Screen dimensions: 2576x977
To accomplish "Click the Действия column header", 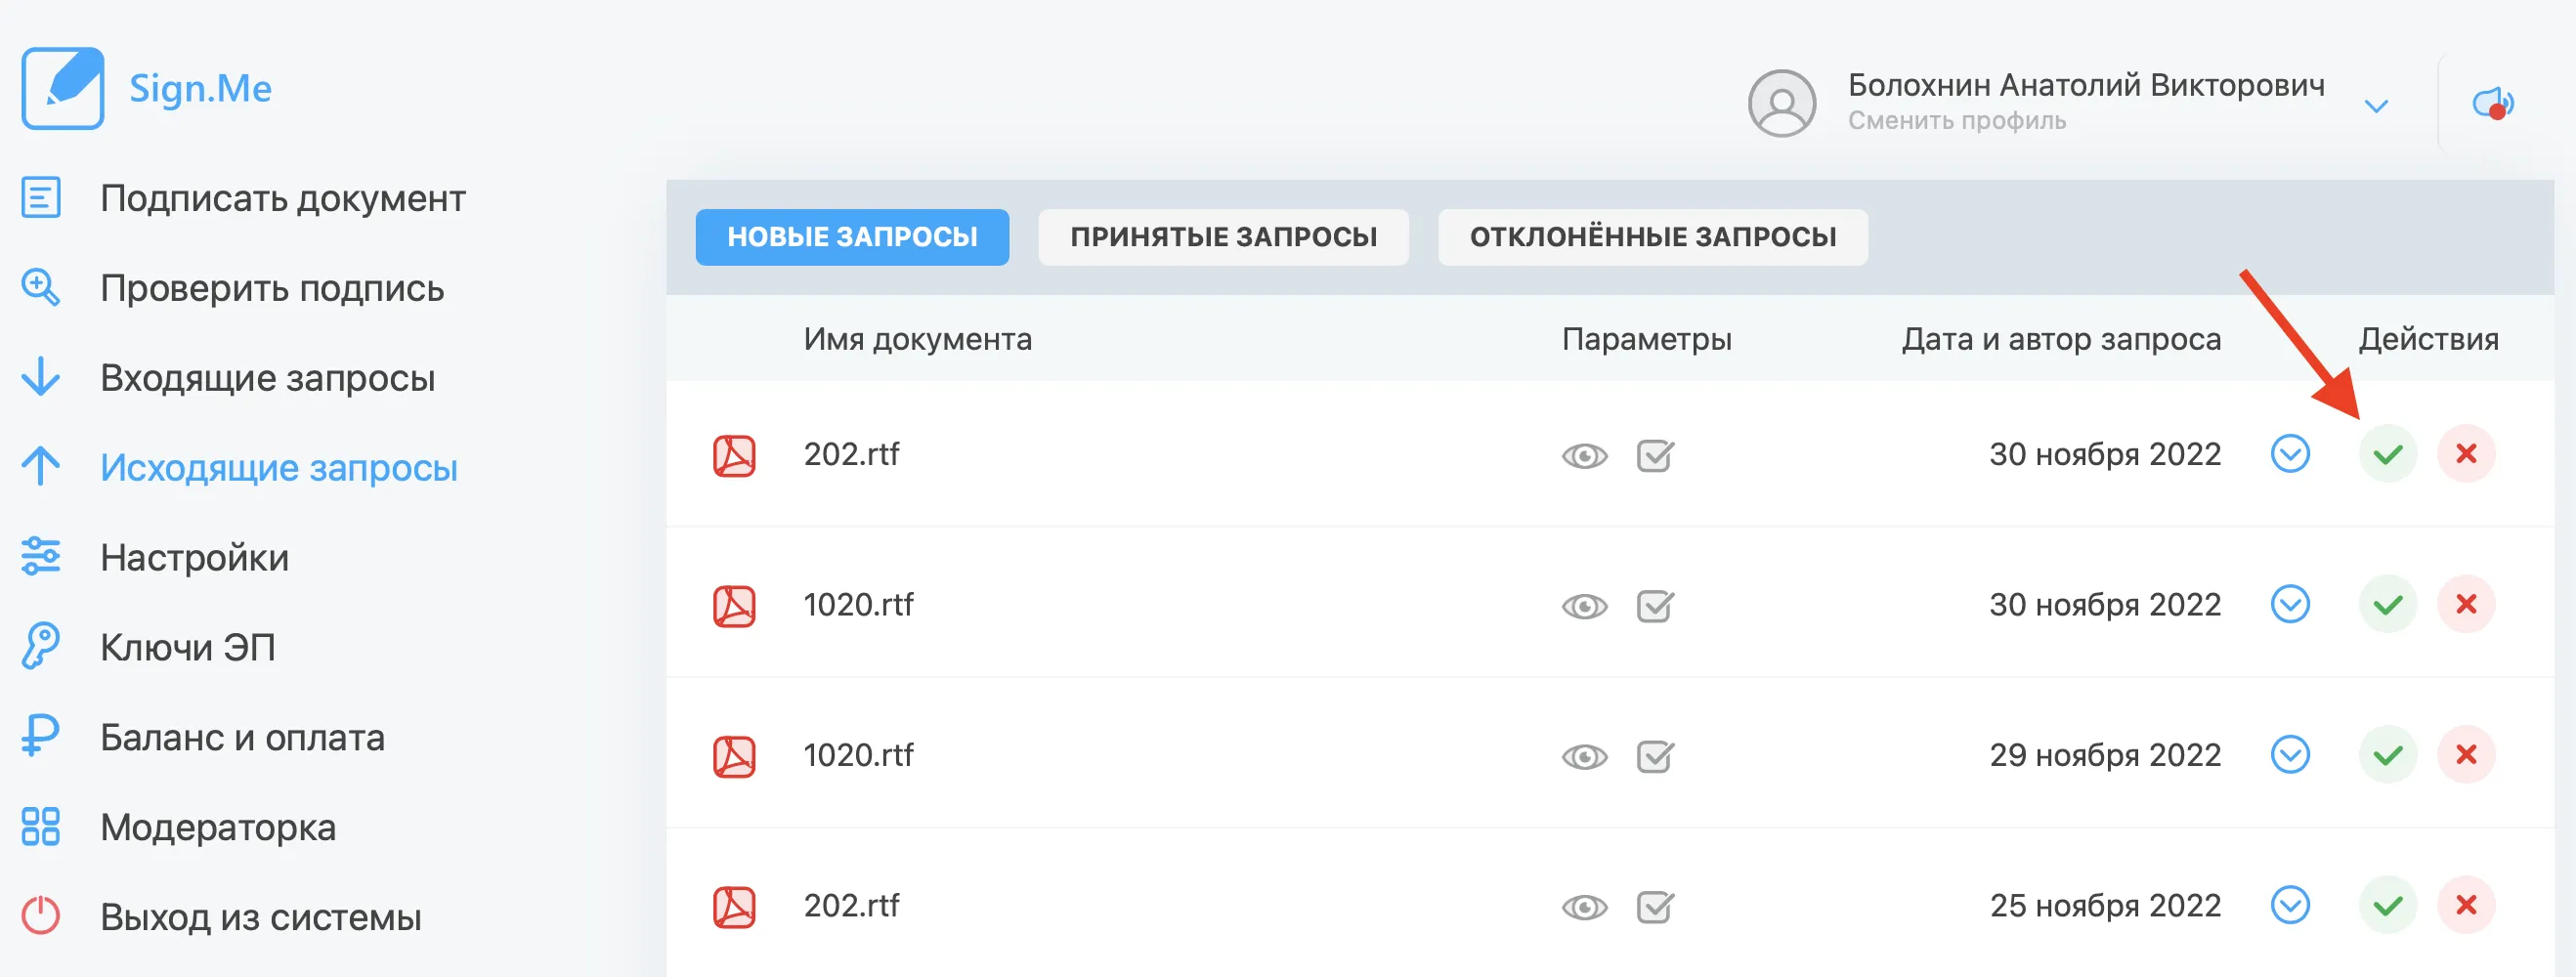I will click(2428, 339).
